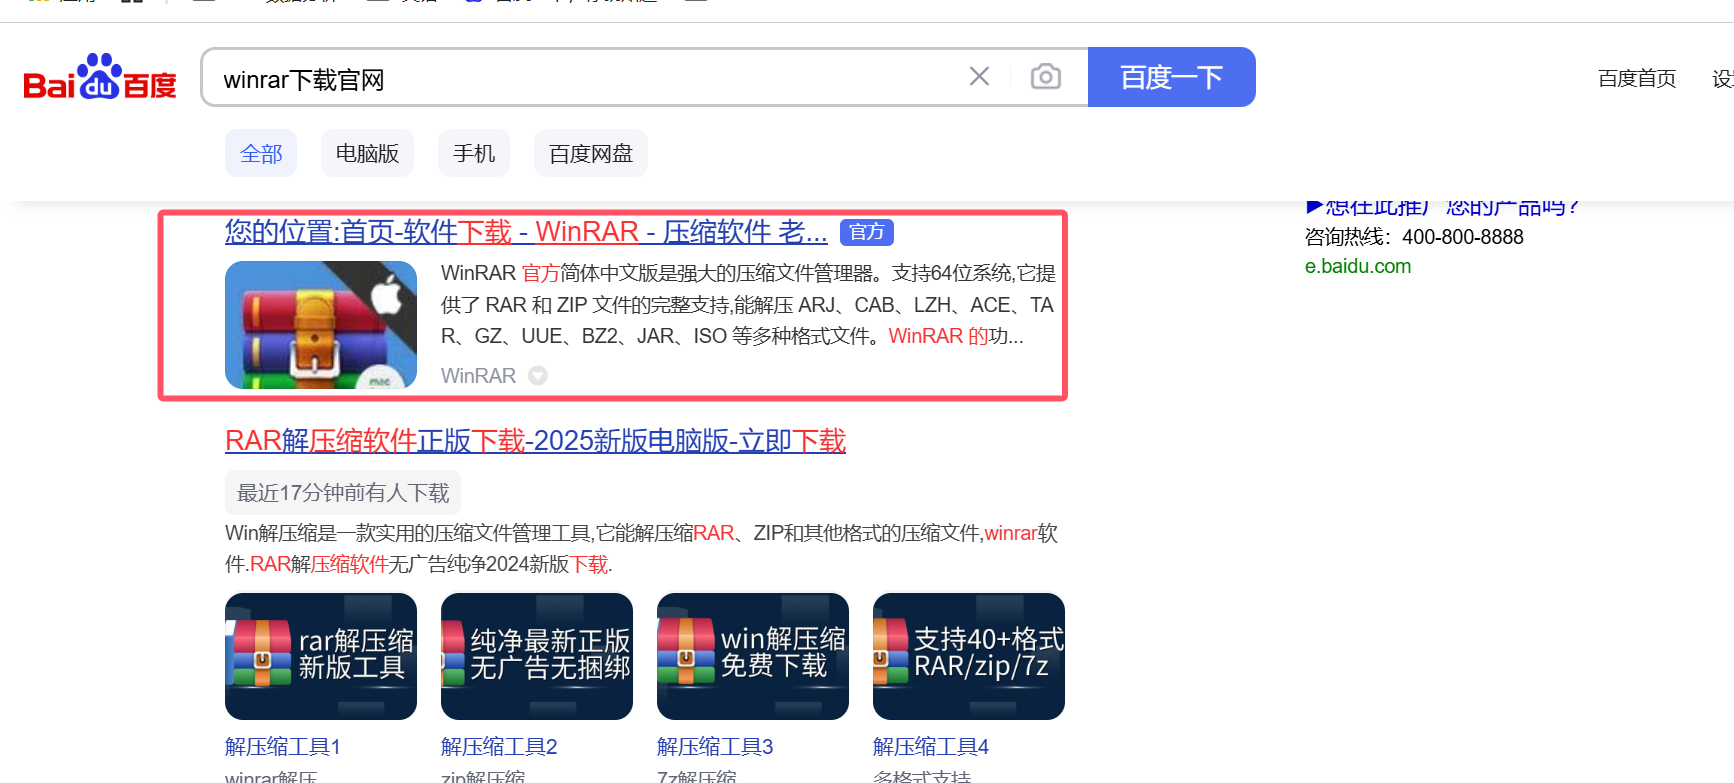Switch to the 电脑版 filter tab

[367, 153]
